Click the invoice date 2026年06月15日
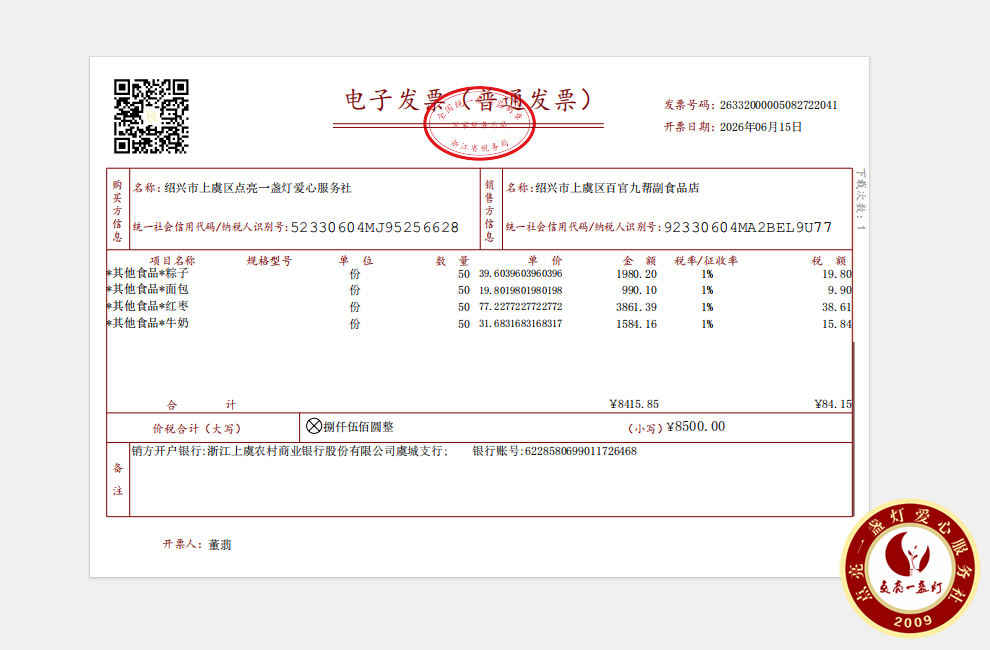 coord(761,127)
